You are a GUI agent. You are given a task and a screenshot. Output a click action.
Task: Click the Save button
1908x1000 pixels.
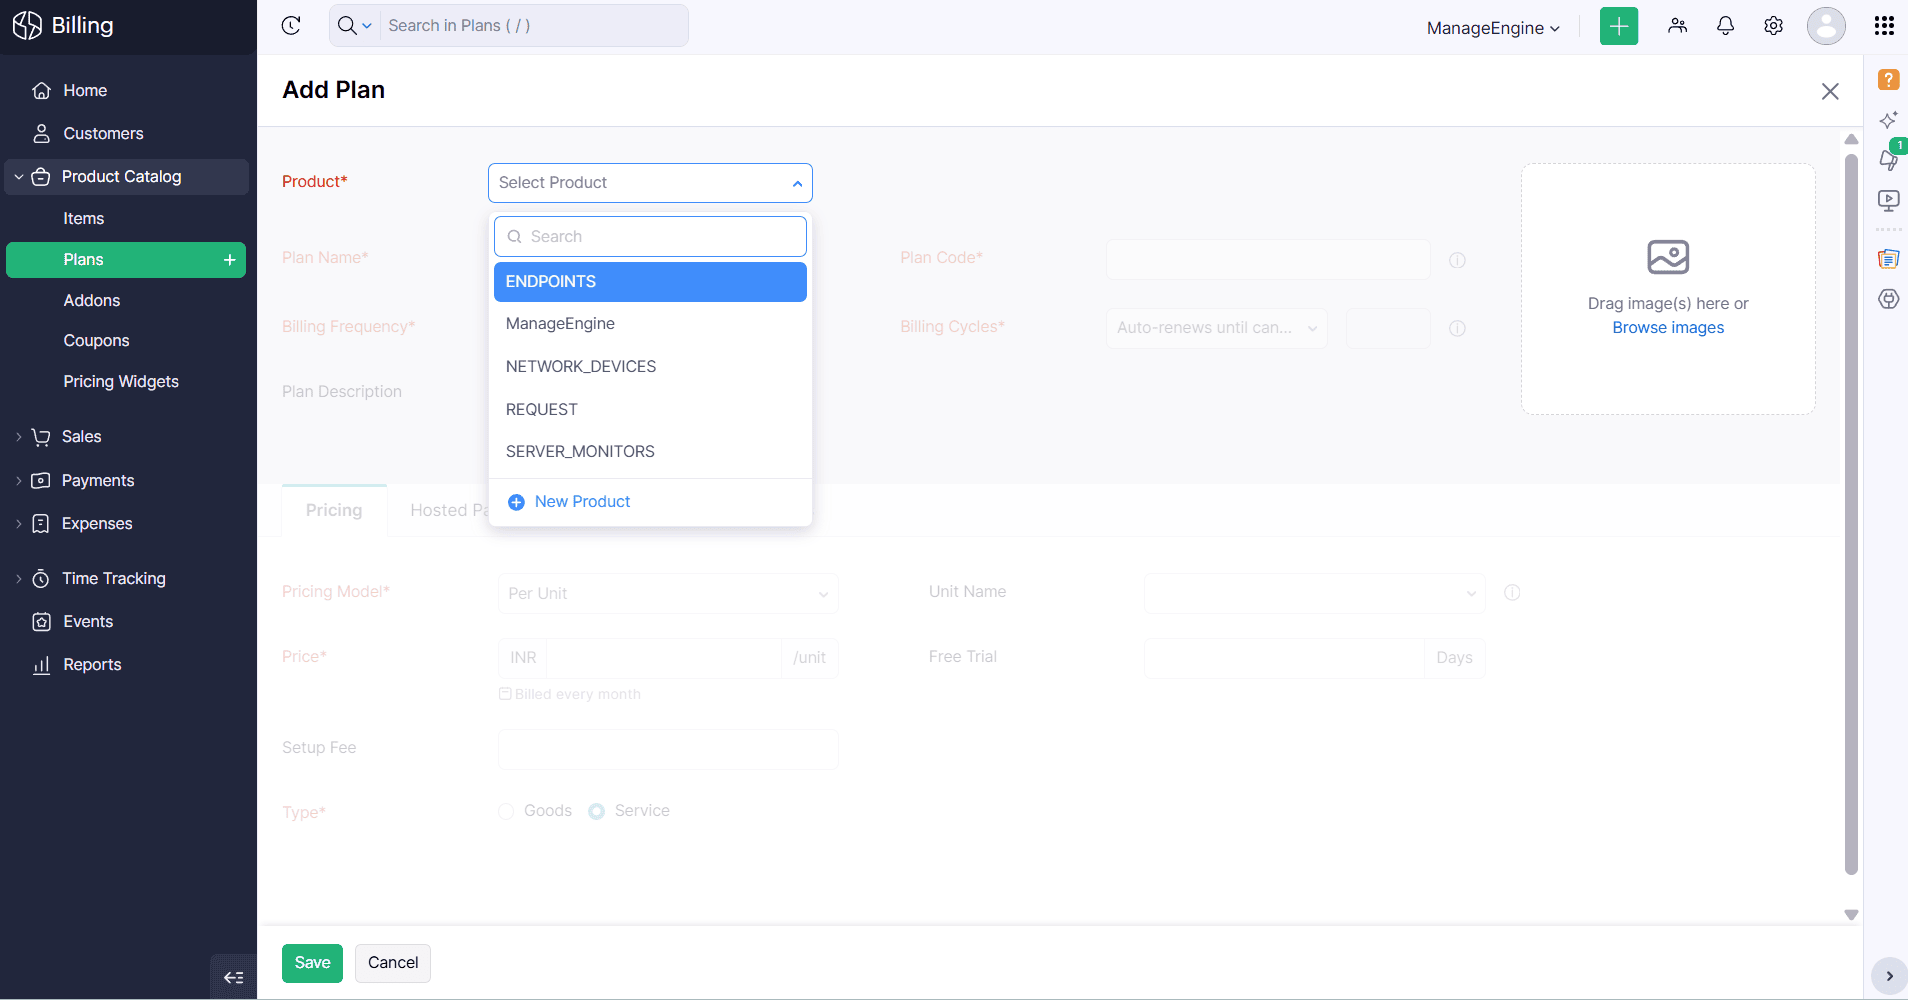click(312, 963)
